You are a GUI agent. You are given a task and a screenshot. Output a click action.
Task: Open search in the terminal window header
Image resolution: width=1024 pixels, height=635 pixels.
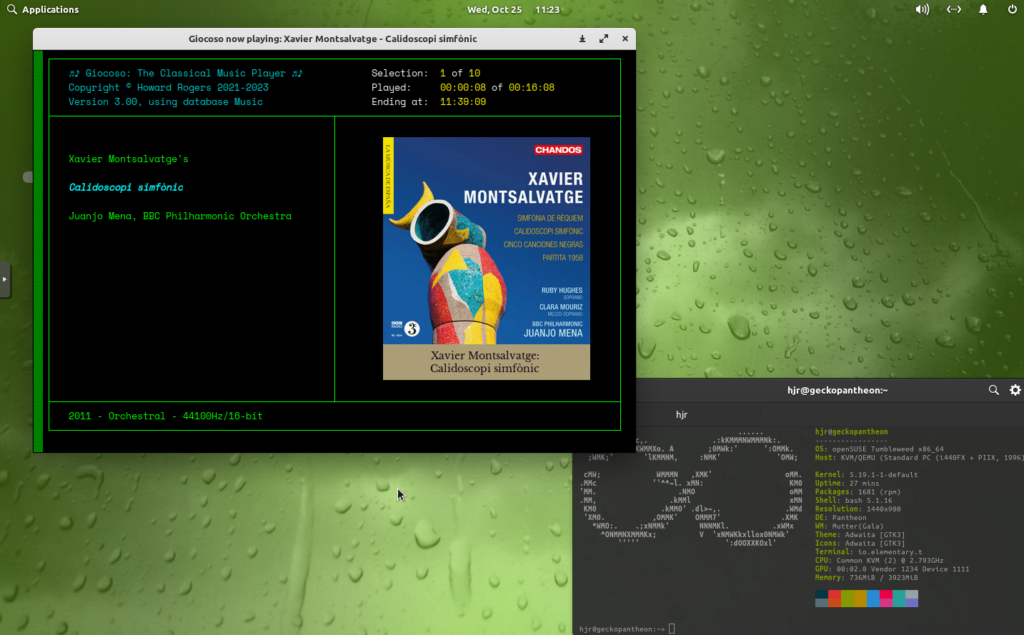993,390
